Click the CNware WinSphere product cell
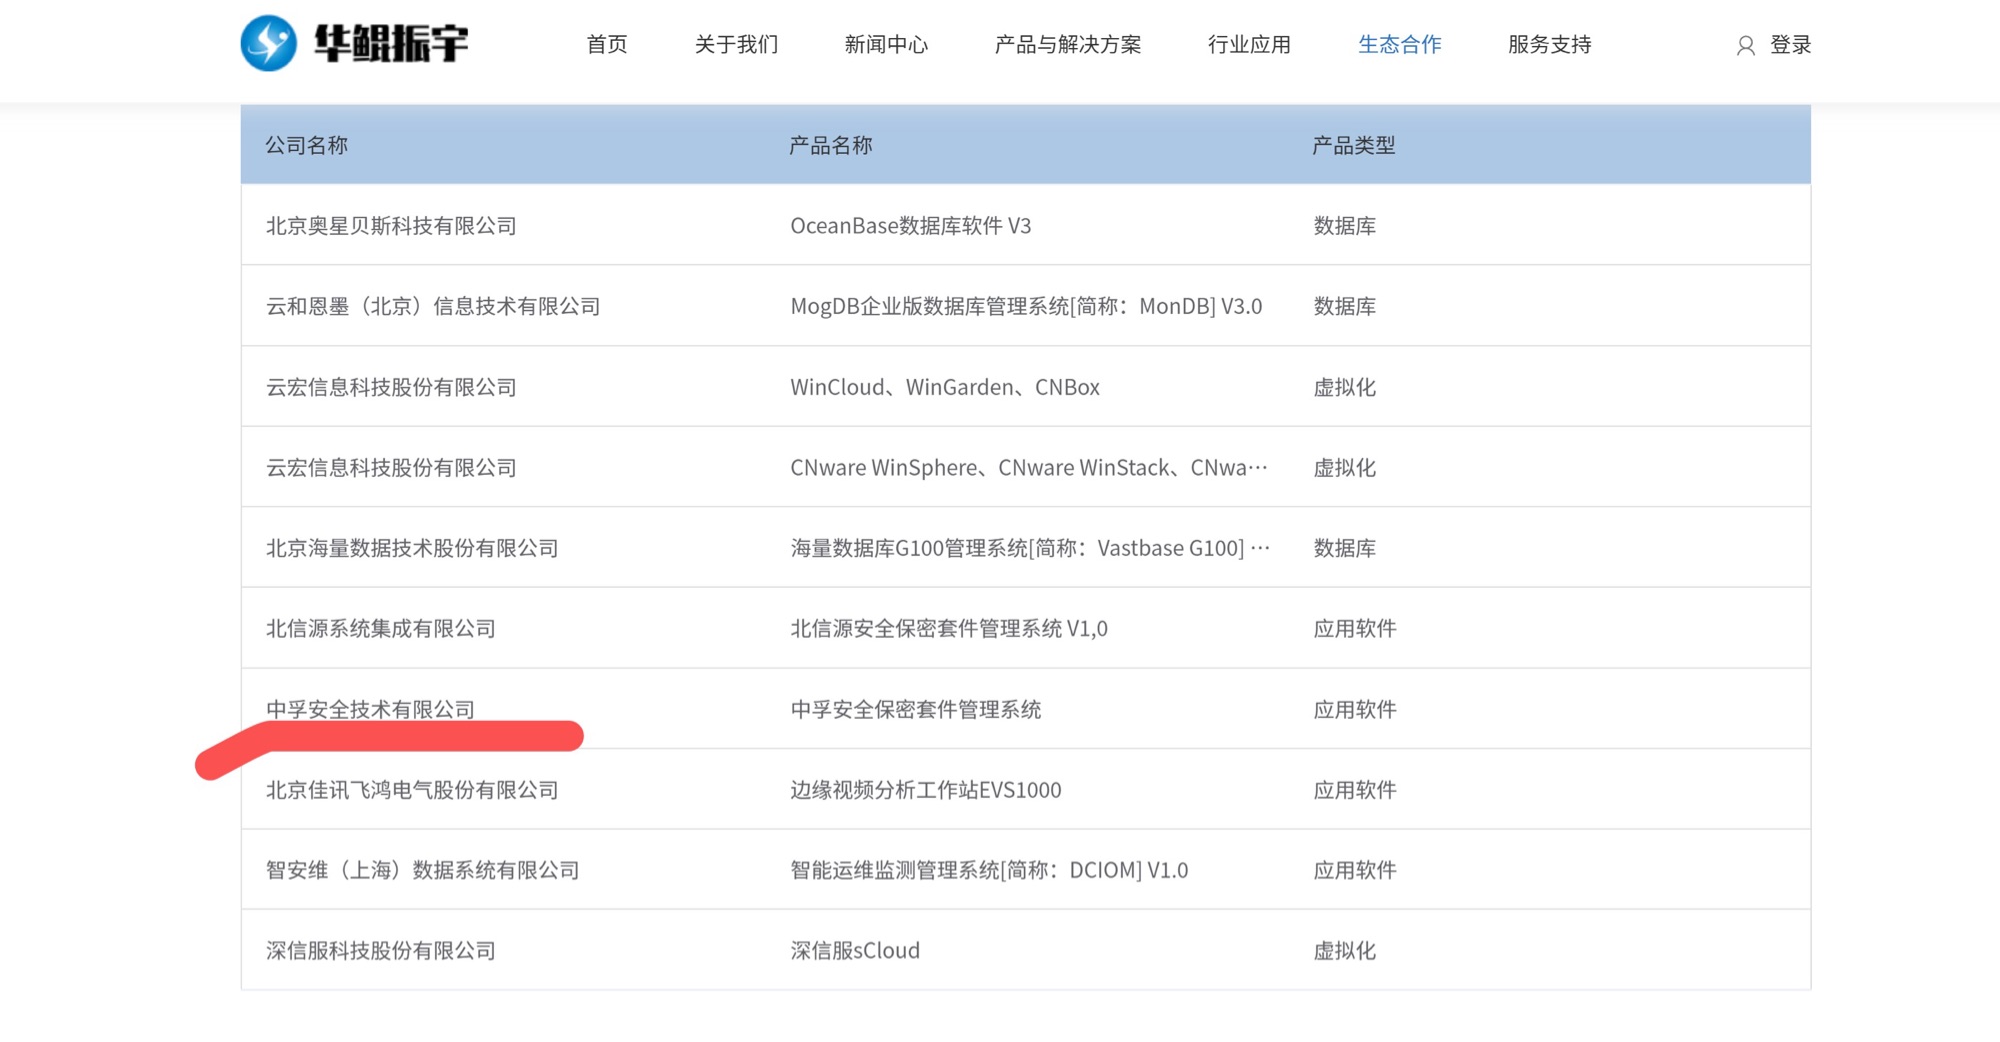 (1029, 467)
